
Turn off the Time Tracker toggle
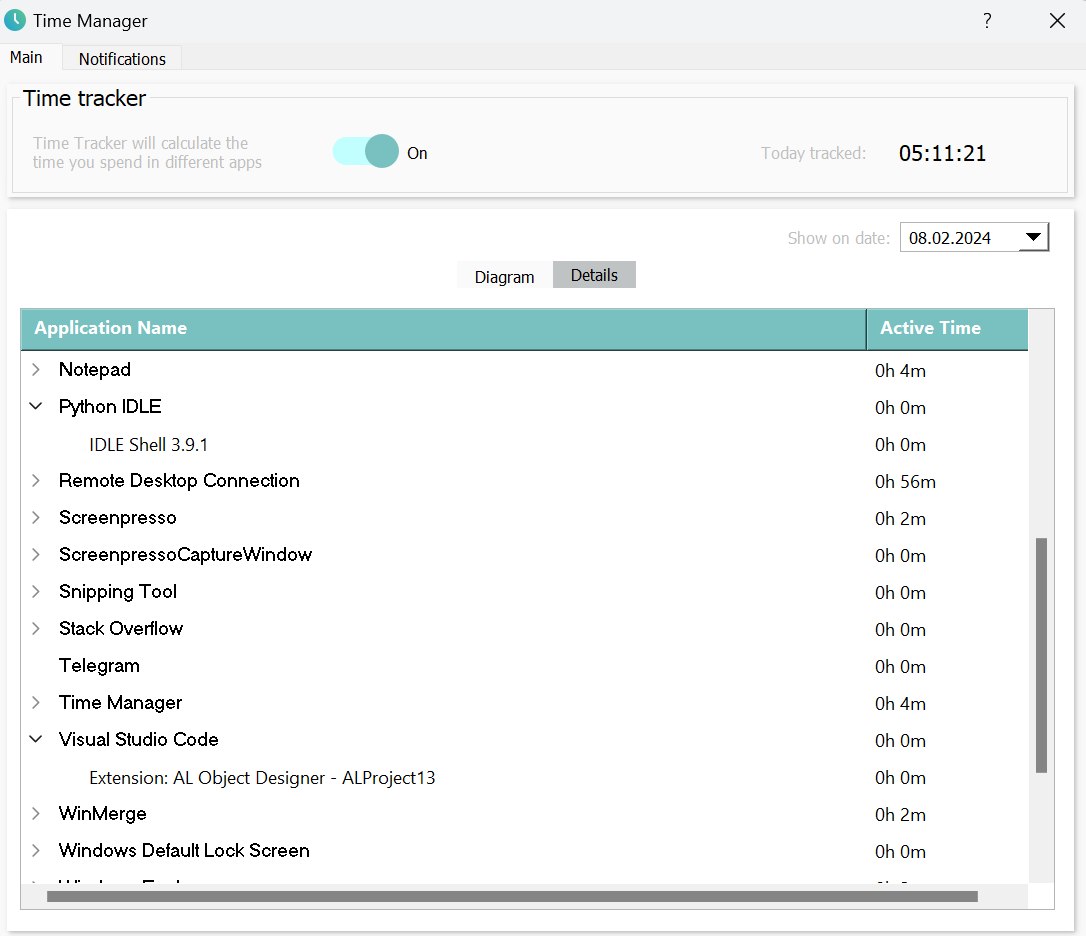(x=366, y=152)
